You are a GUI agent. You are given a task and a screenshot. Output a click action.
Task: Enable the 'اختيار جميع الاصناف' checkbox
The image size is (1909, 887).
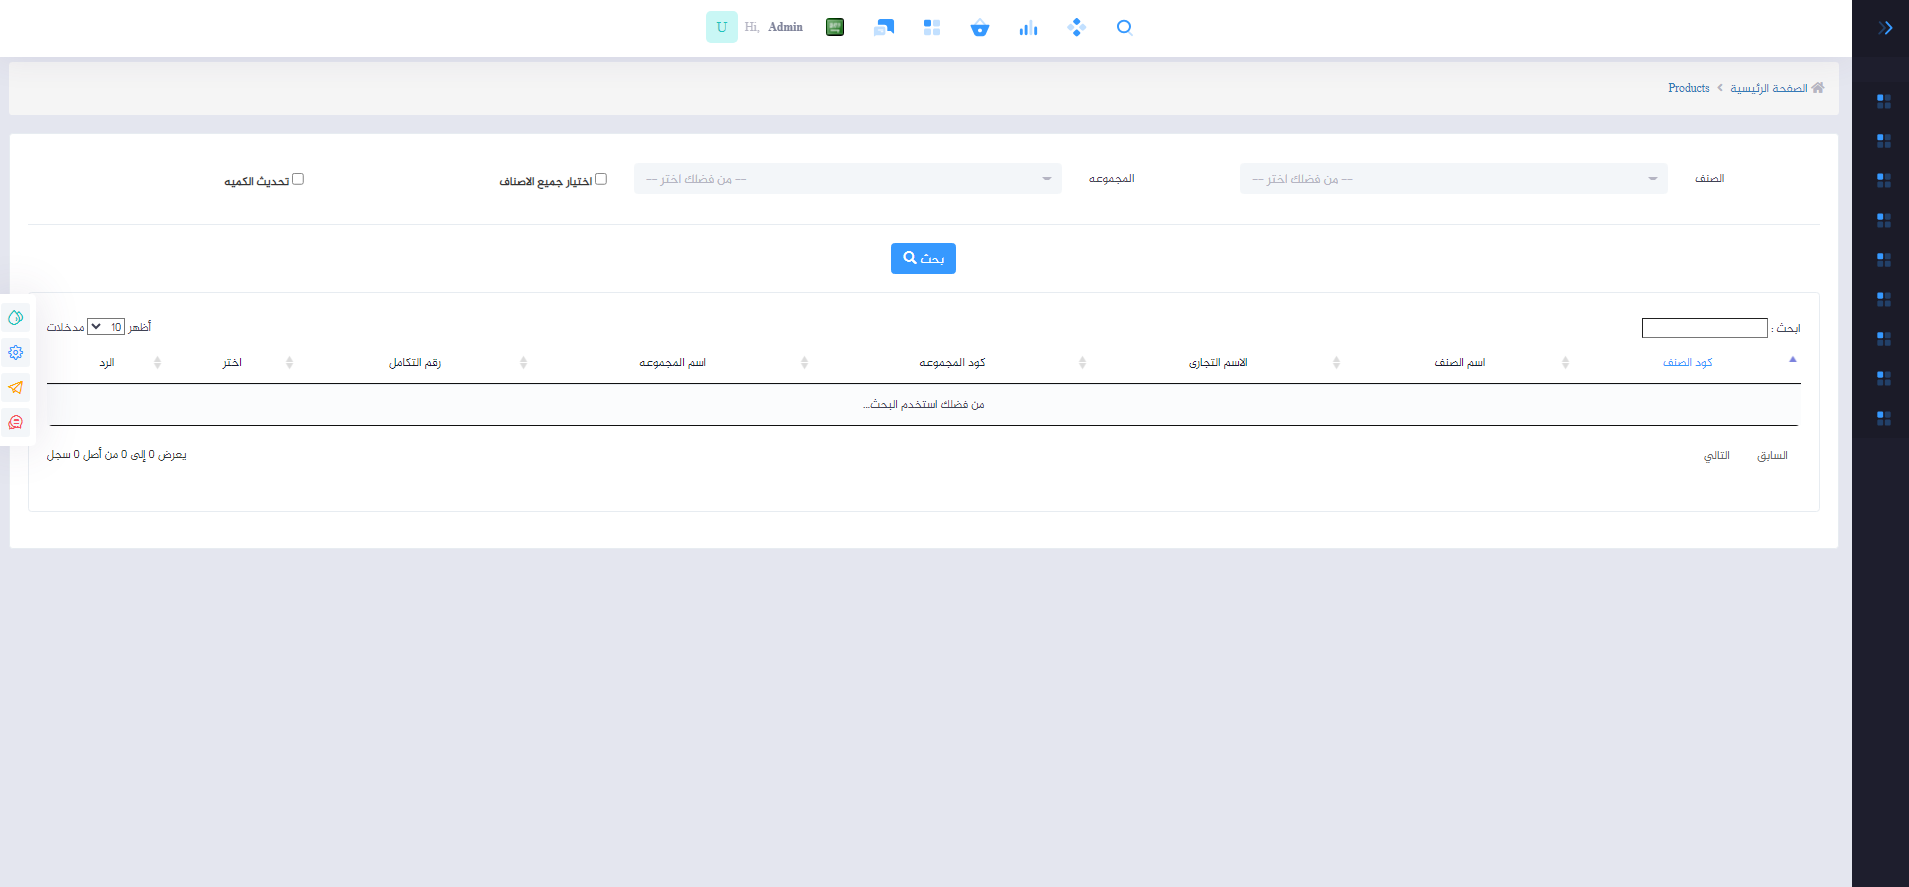click(601, 179)
